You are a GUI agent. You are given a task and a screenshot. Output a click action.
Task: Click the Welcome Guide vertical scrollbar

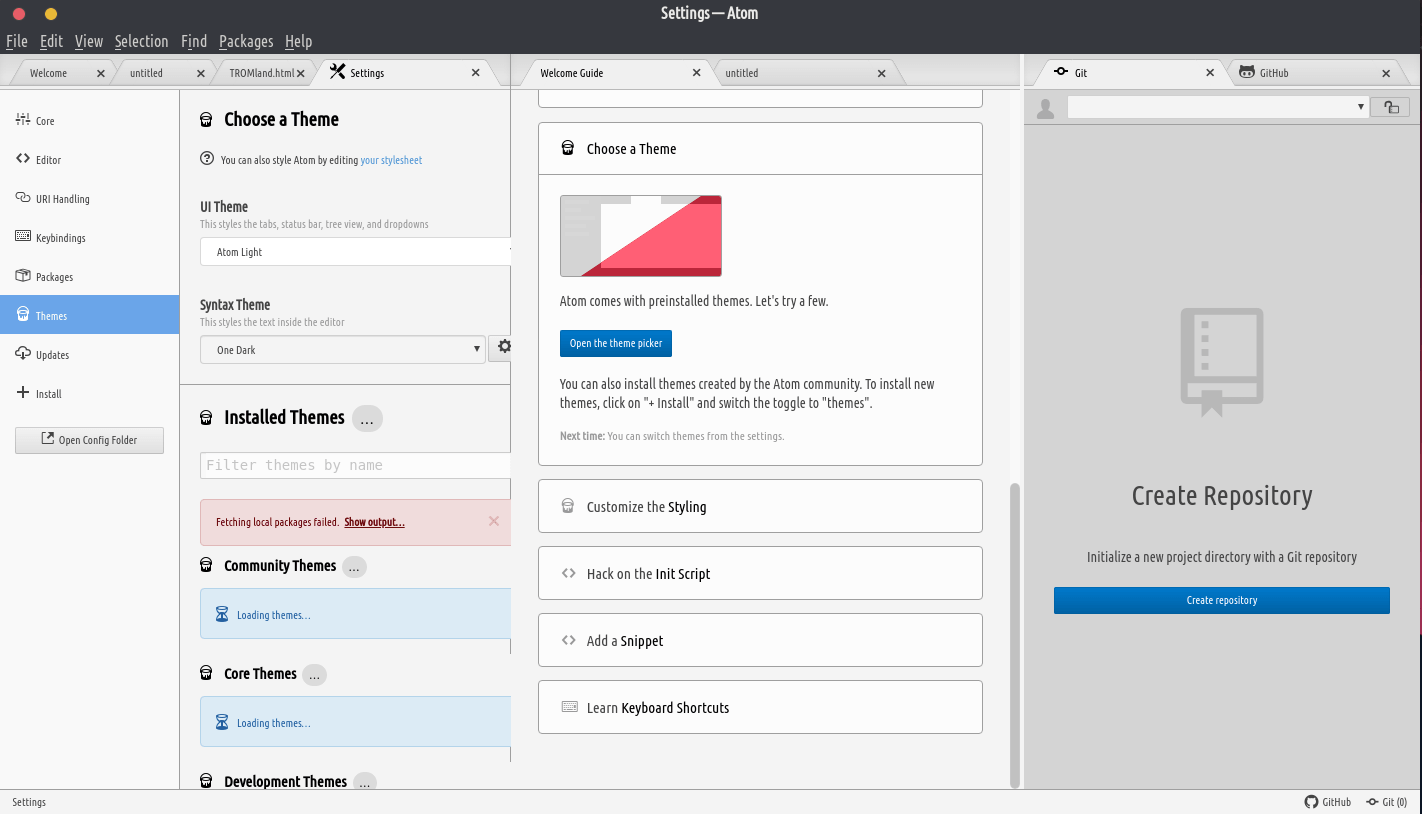point(1015,635)
